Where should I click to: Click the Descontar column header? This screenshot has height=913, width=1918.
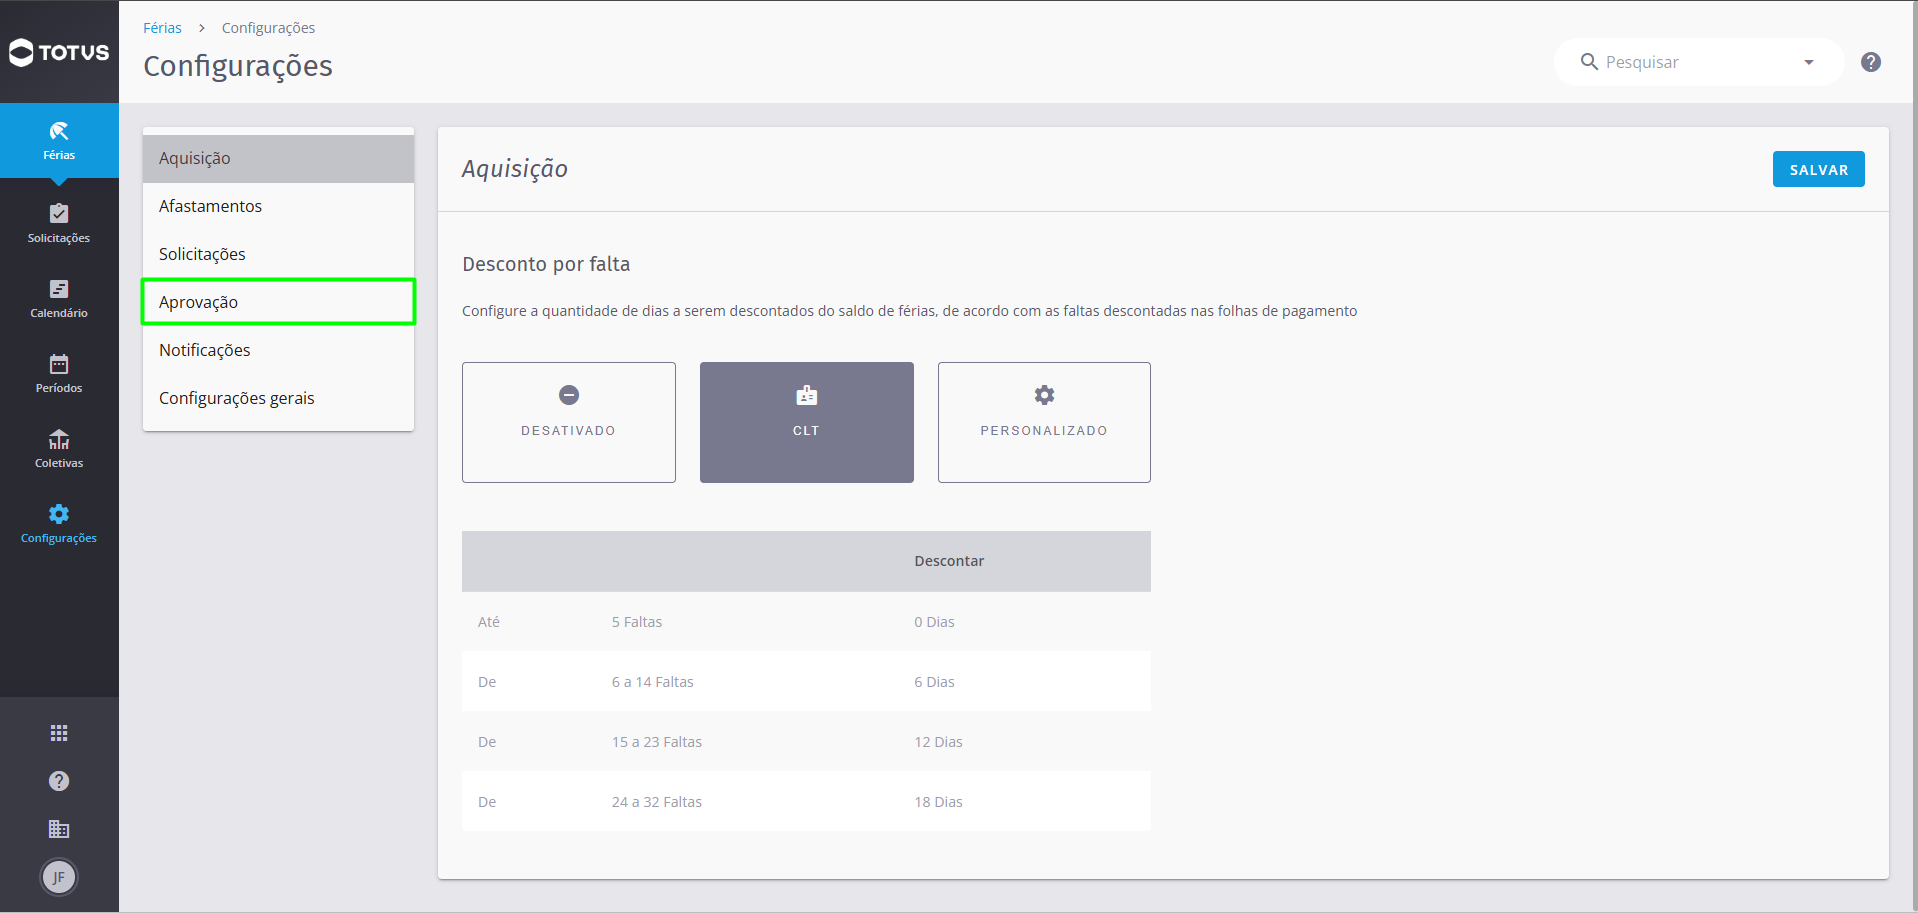pos(949,561)
